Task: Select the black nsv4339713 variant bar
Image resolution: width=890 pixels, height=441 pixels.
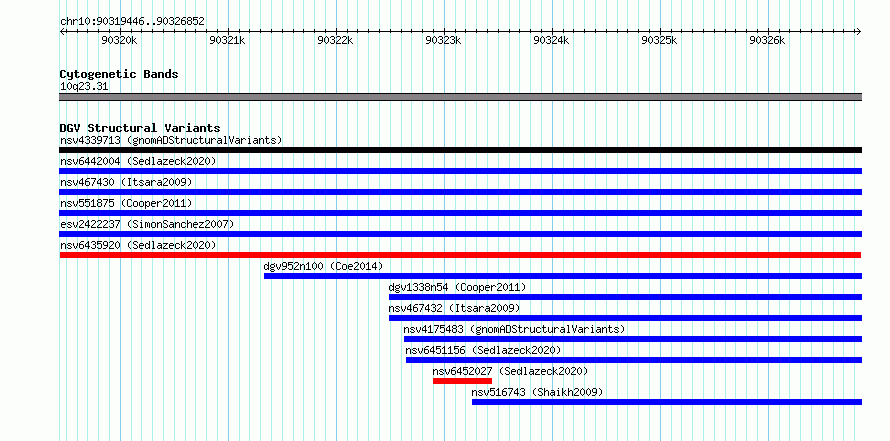Action: click(460, 150)
